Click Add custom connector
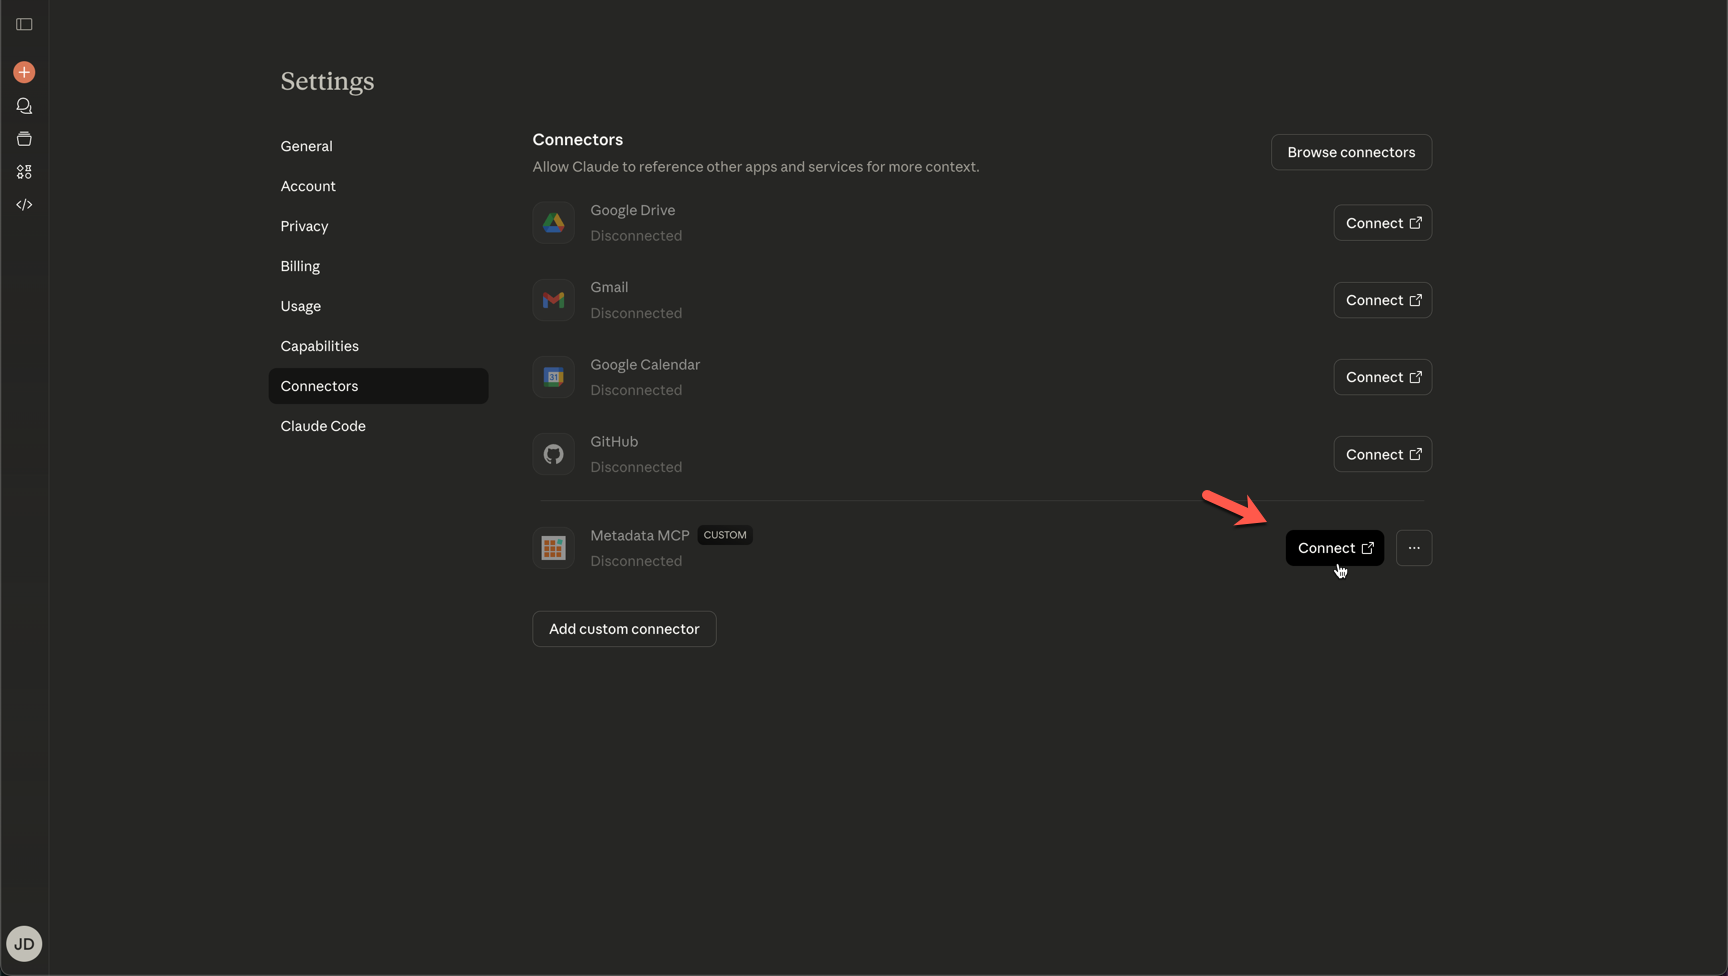This screenshot has width=1728, height=976. [x=624, y=629]
